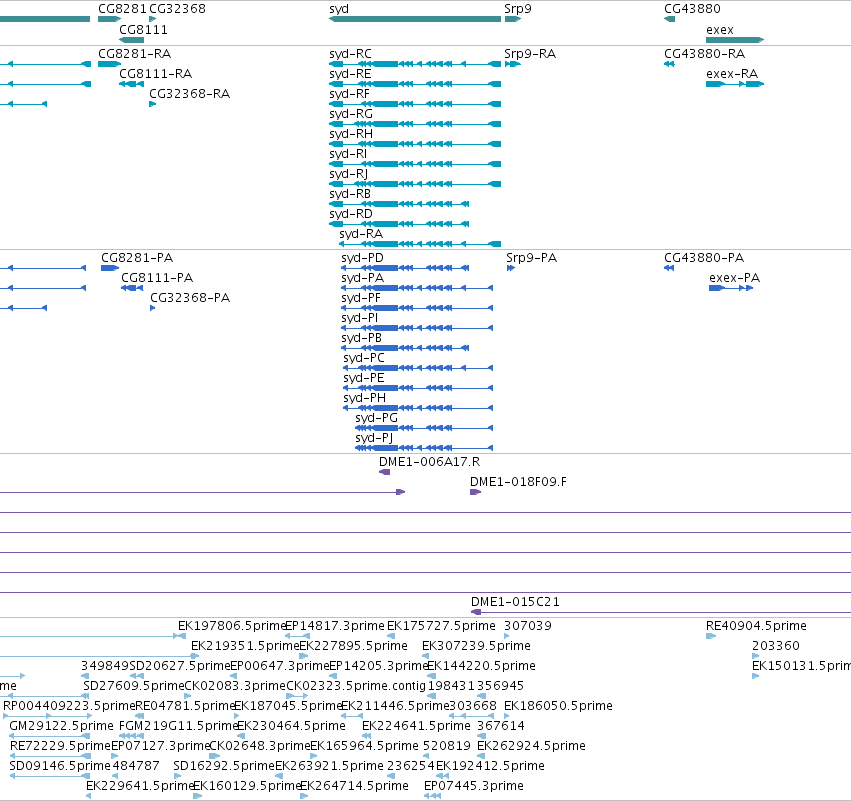Open the exex-RA transcript label
Viewport: 851px width, 801px height.
(x=732, y=74)
